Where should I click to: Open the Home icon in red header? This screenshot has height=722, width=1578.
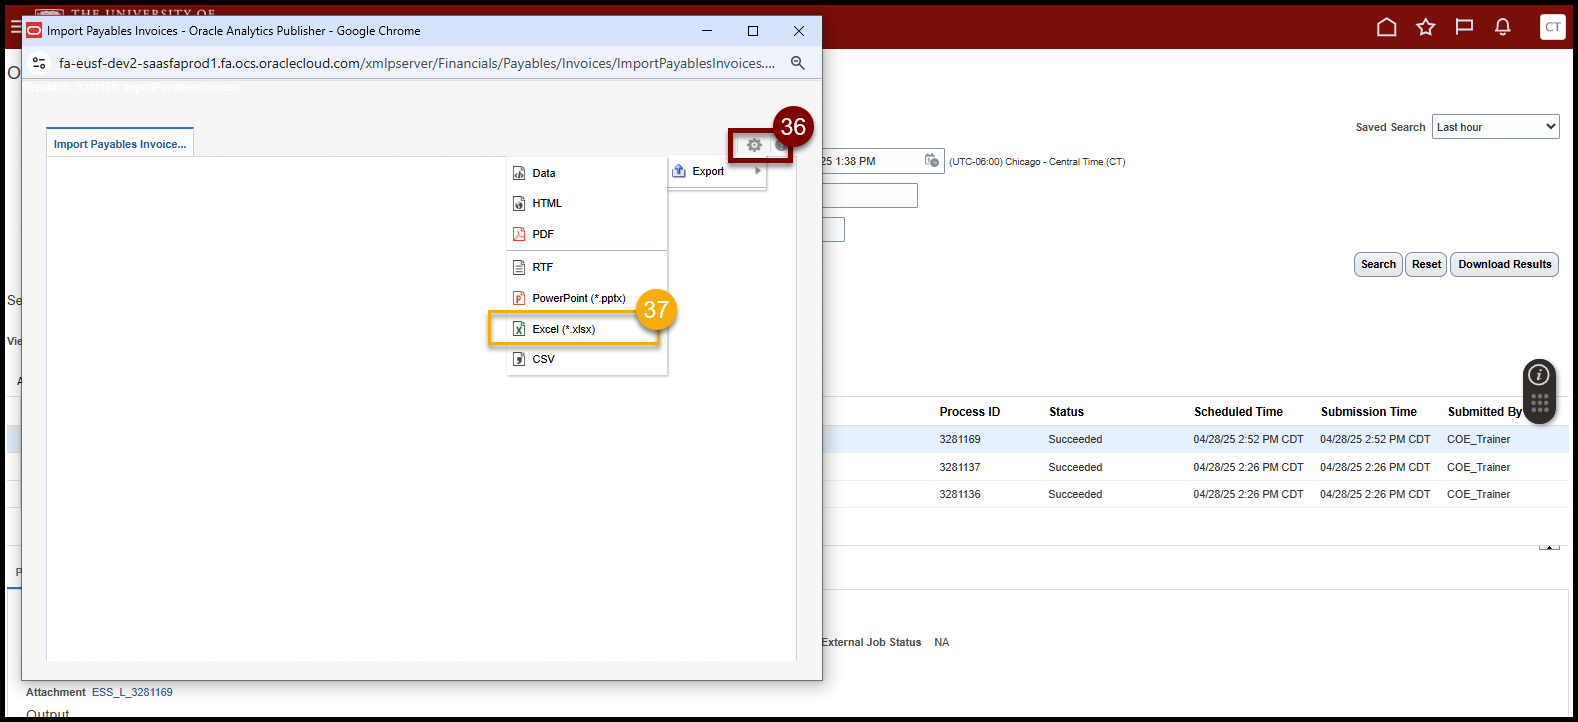1386,27
